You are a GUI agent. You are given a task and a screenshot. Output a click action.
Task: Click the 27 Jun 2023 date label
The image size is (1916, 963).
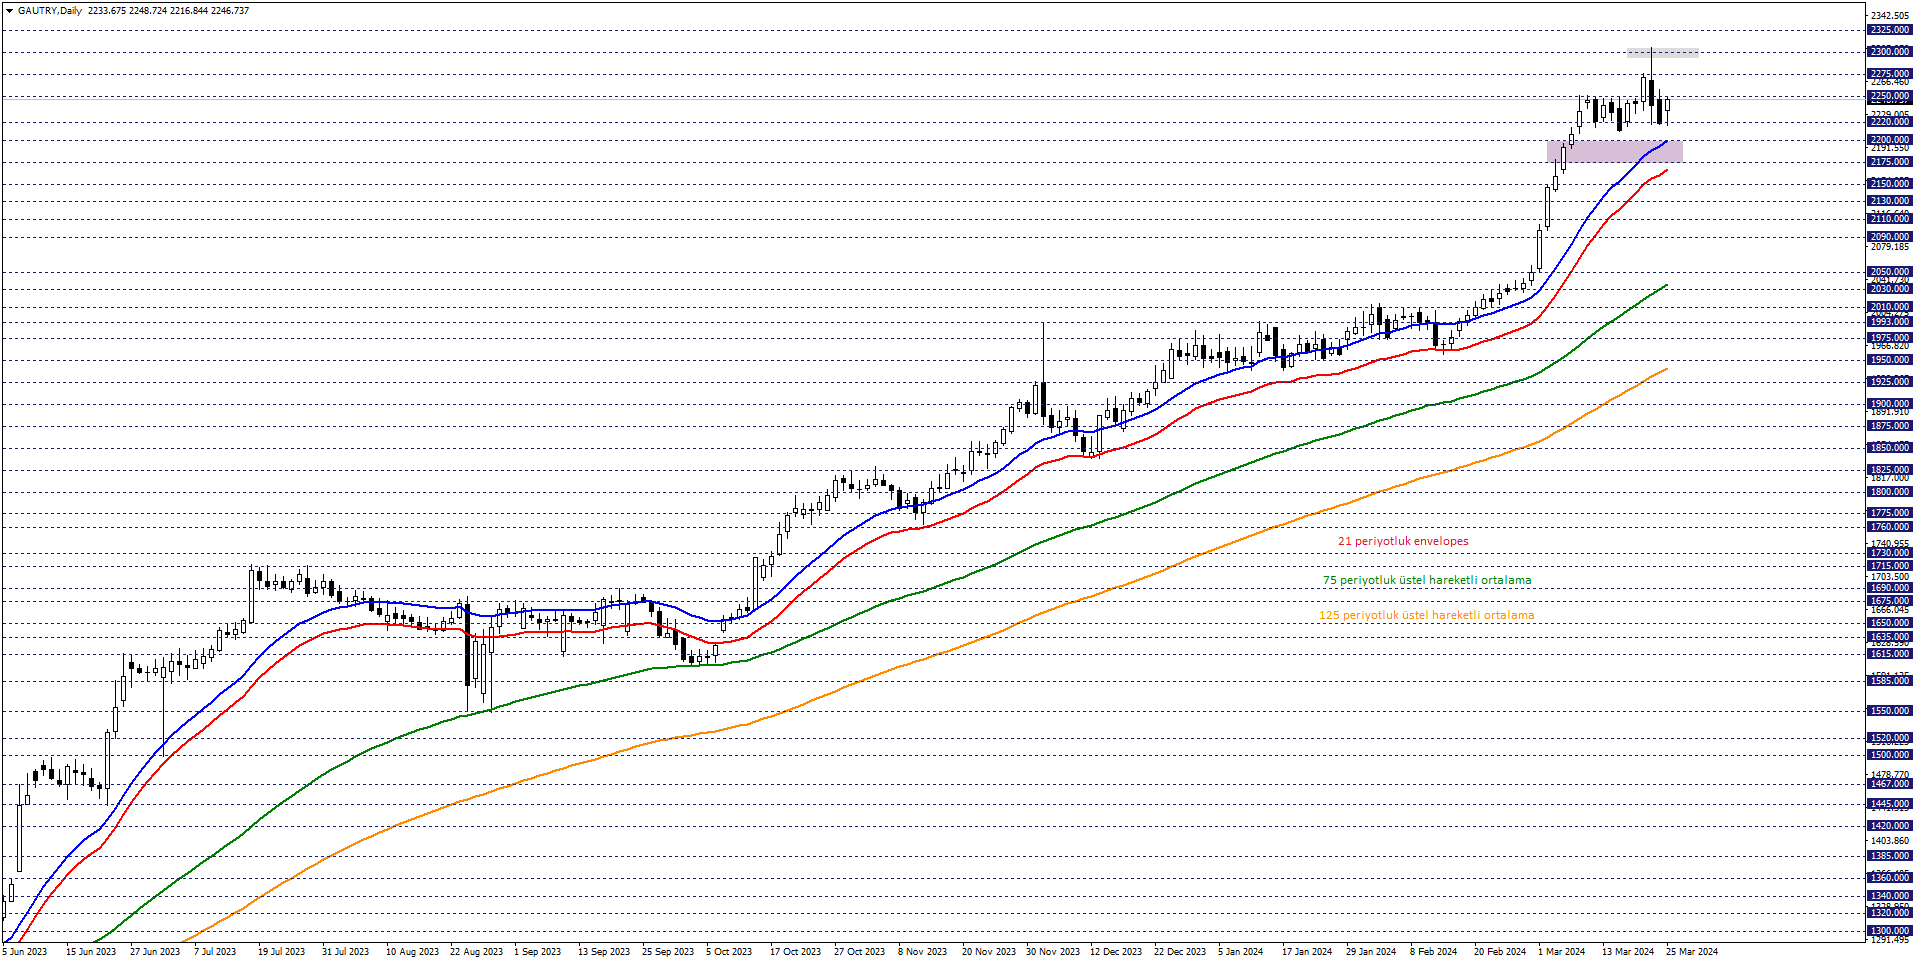155,952
